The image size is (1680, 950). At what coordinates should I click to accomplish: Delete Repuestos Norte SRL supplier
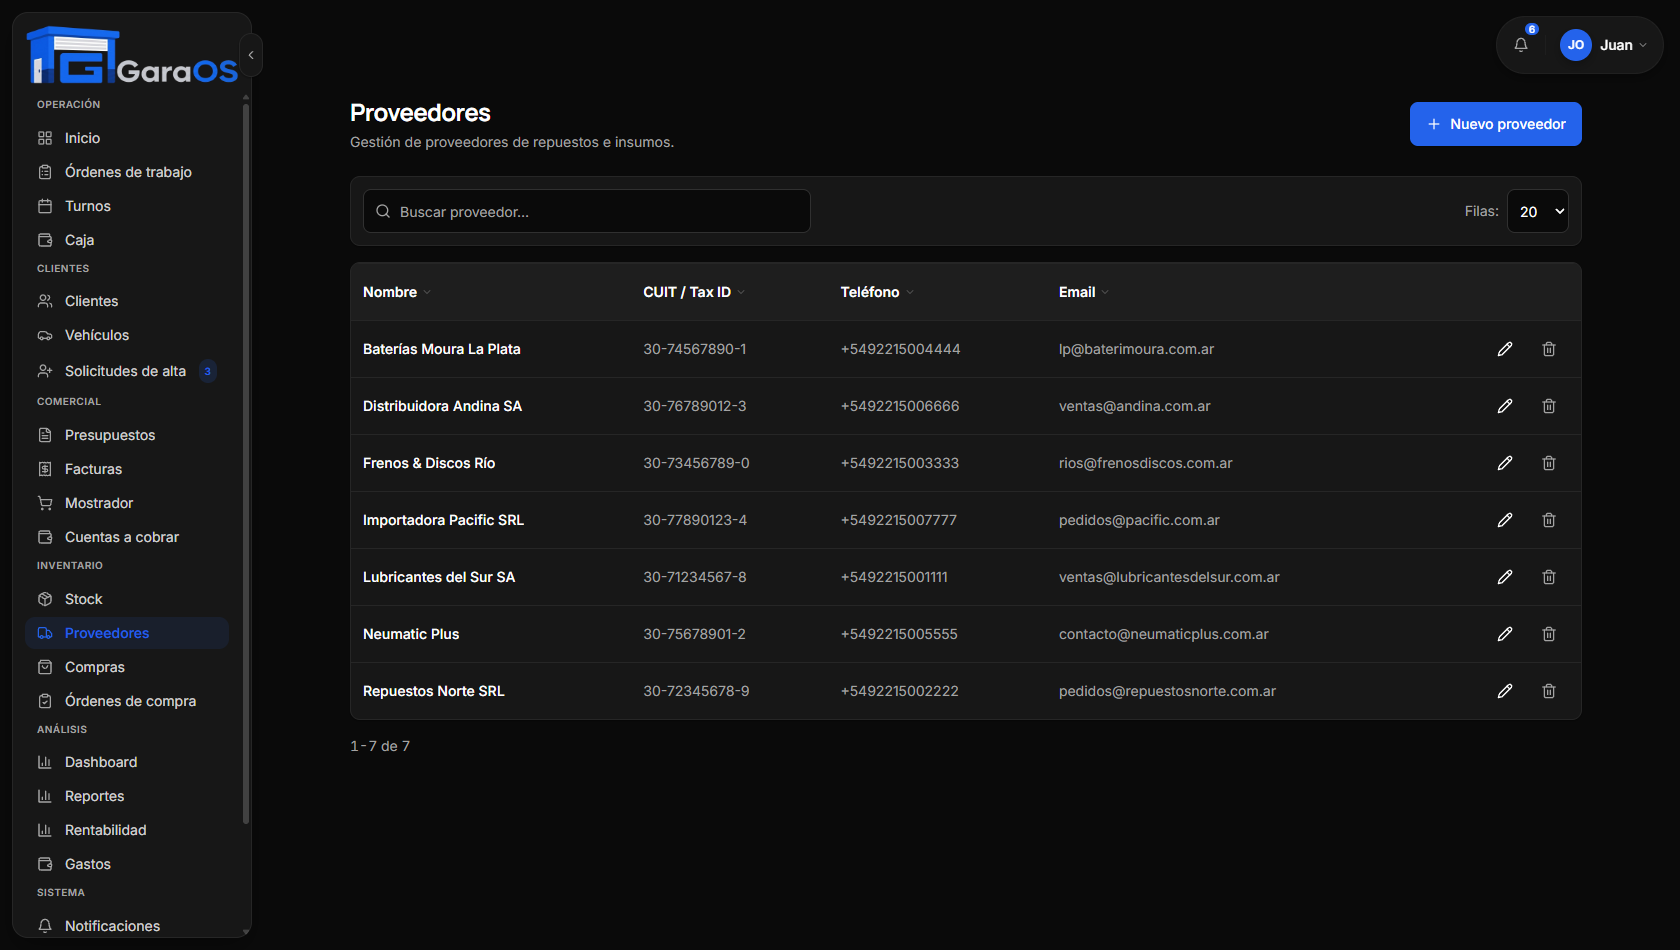point(1549,691)
